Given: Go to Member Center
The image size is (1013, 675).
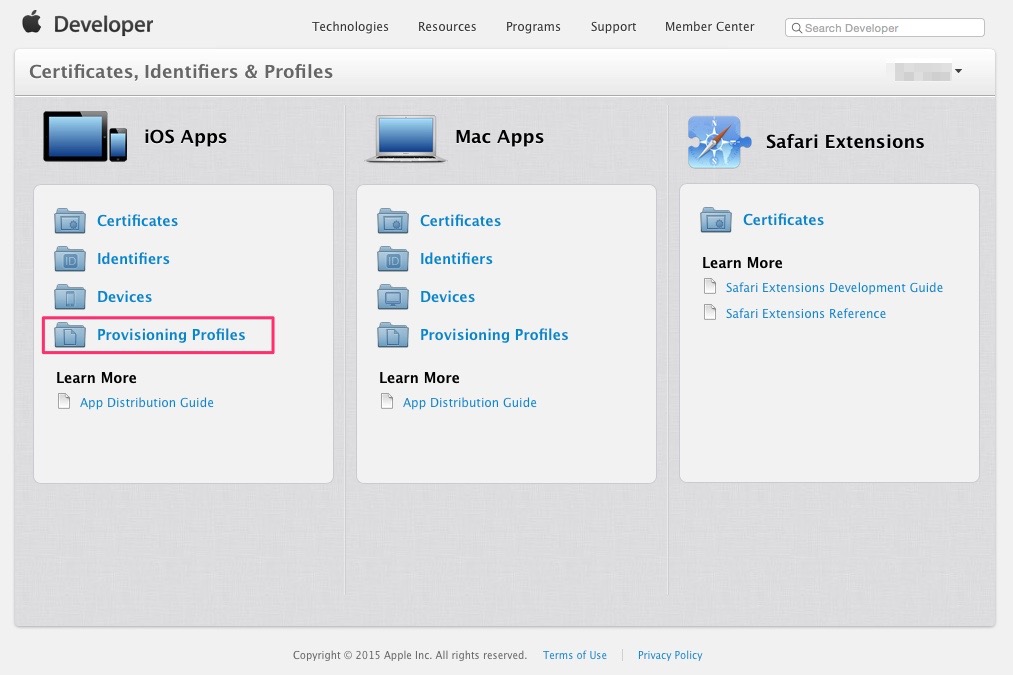Looking at the screenshot, I should [709, 26].
